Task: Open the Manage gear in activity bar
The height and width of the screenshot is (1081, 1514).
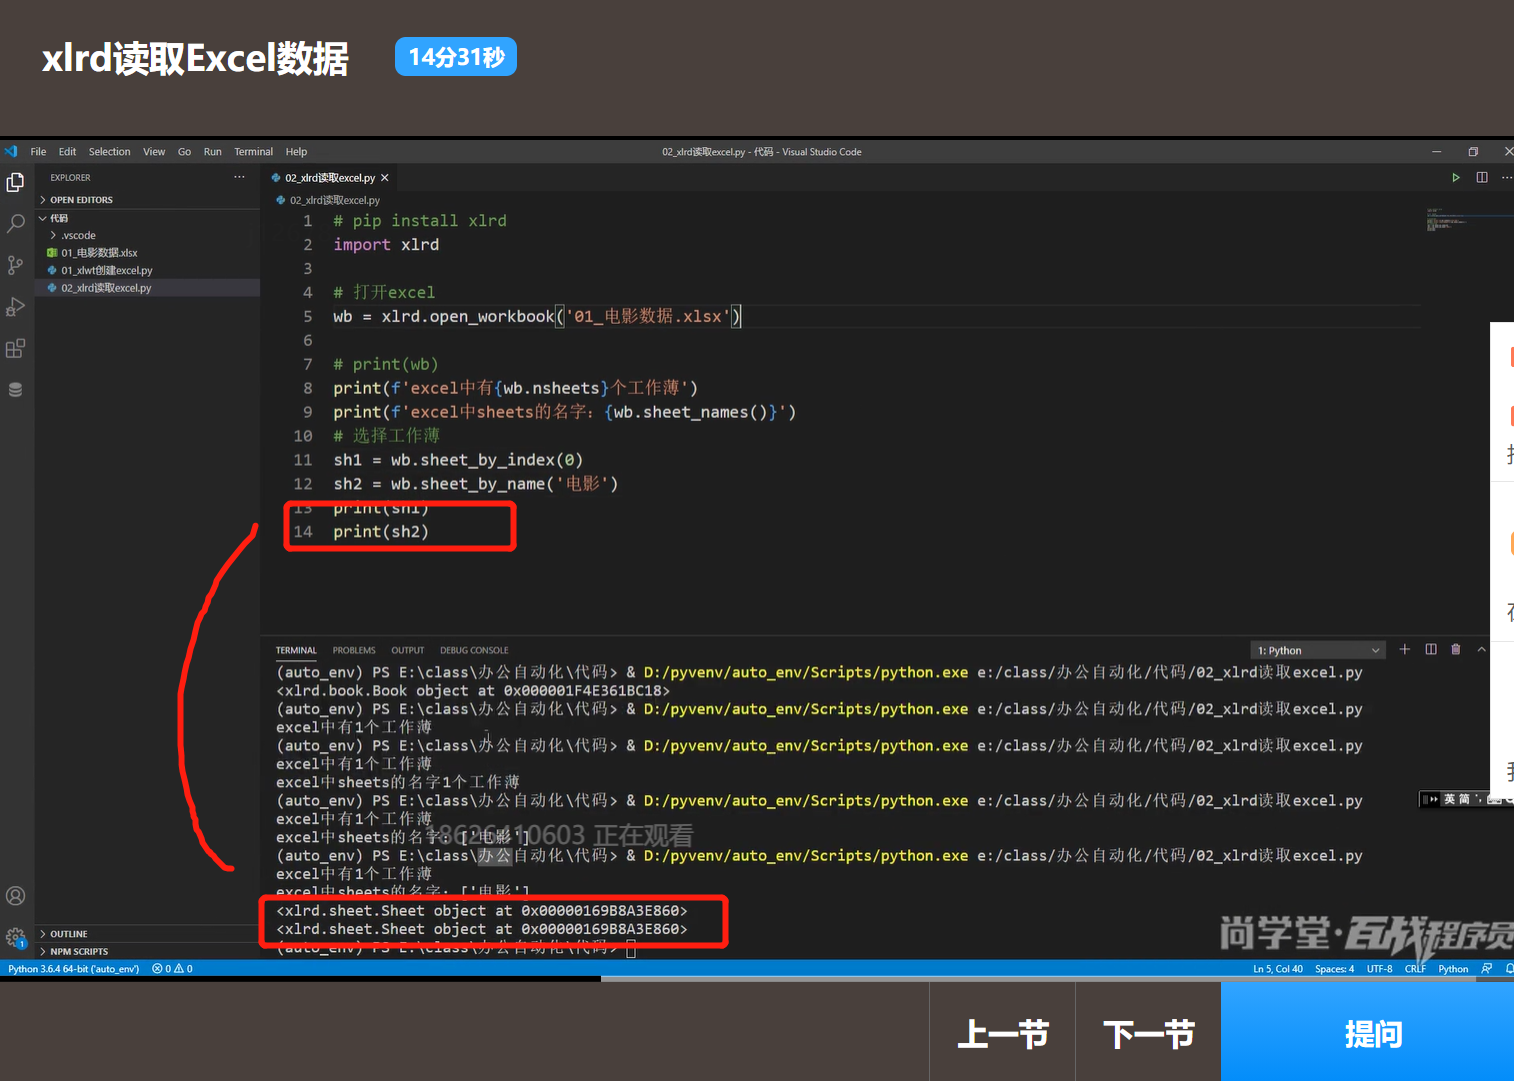Action: click(15, 938)
